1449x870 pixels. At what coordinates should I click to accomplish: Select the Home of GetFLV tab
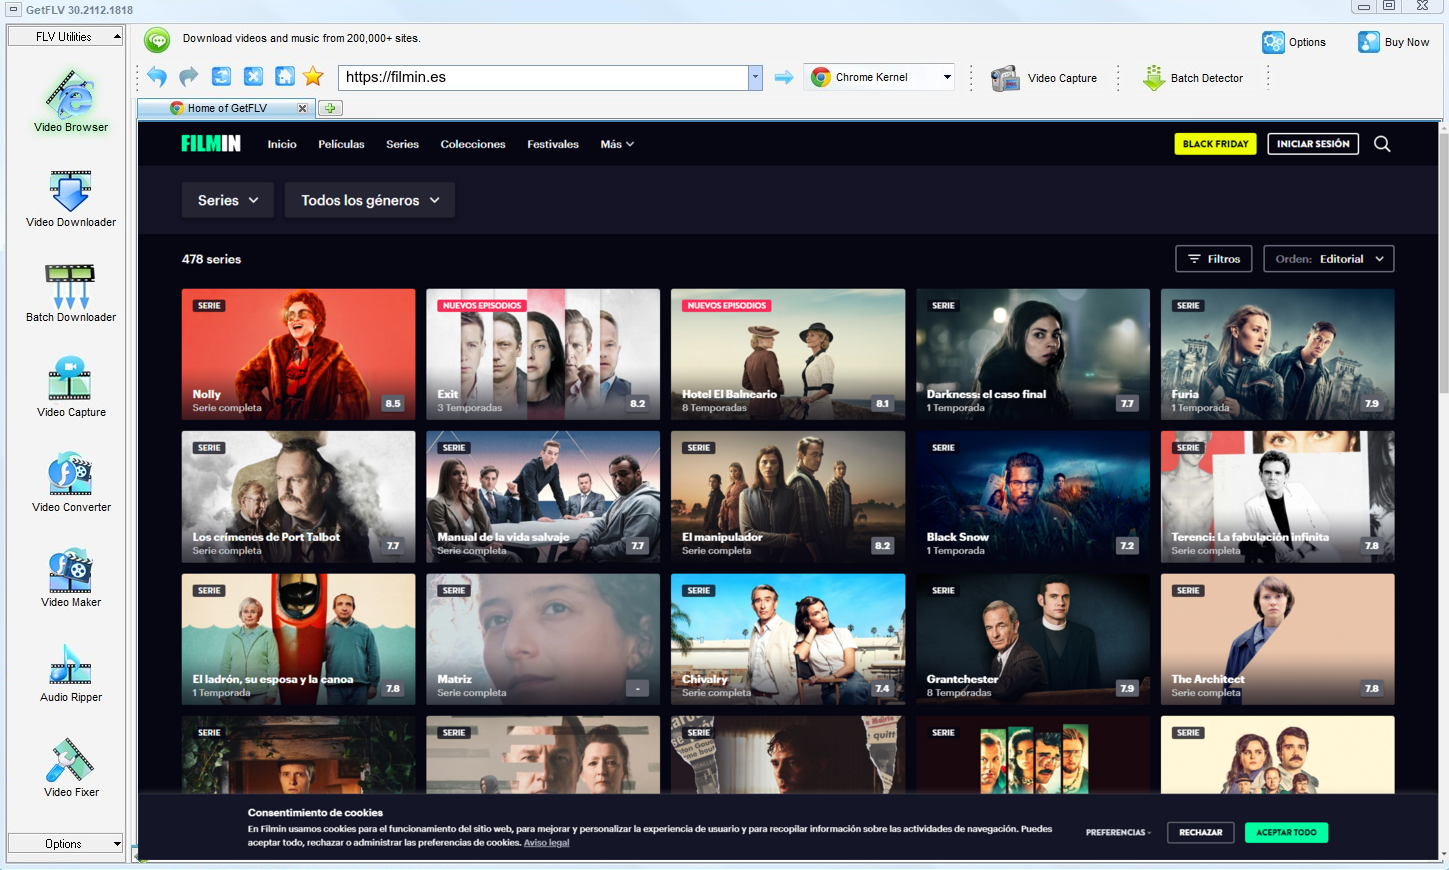[227, 108]
